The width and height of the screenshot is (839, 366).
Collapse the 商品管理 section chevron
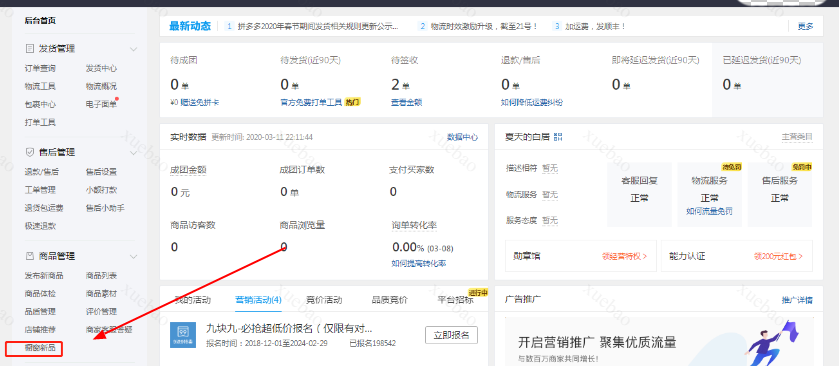click(133, 256)
